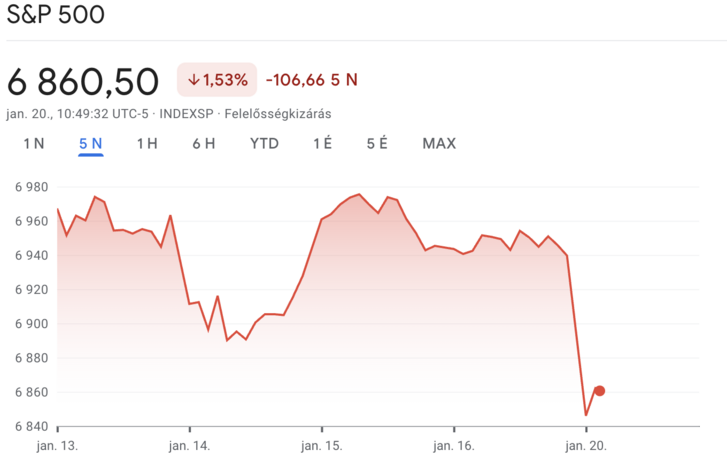The image size is (727, 466).
Task: Click the jan. 15. date label
Action: 322,444
